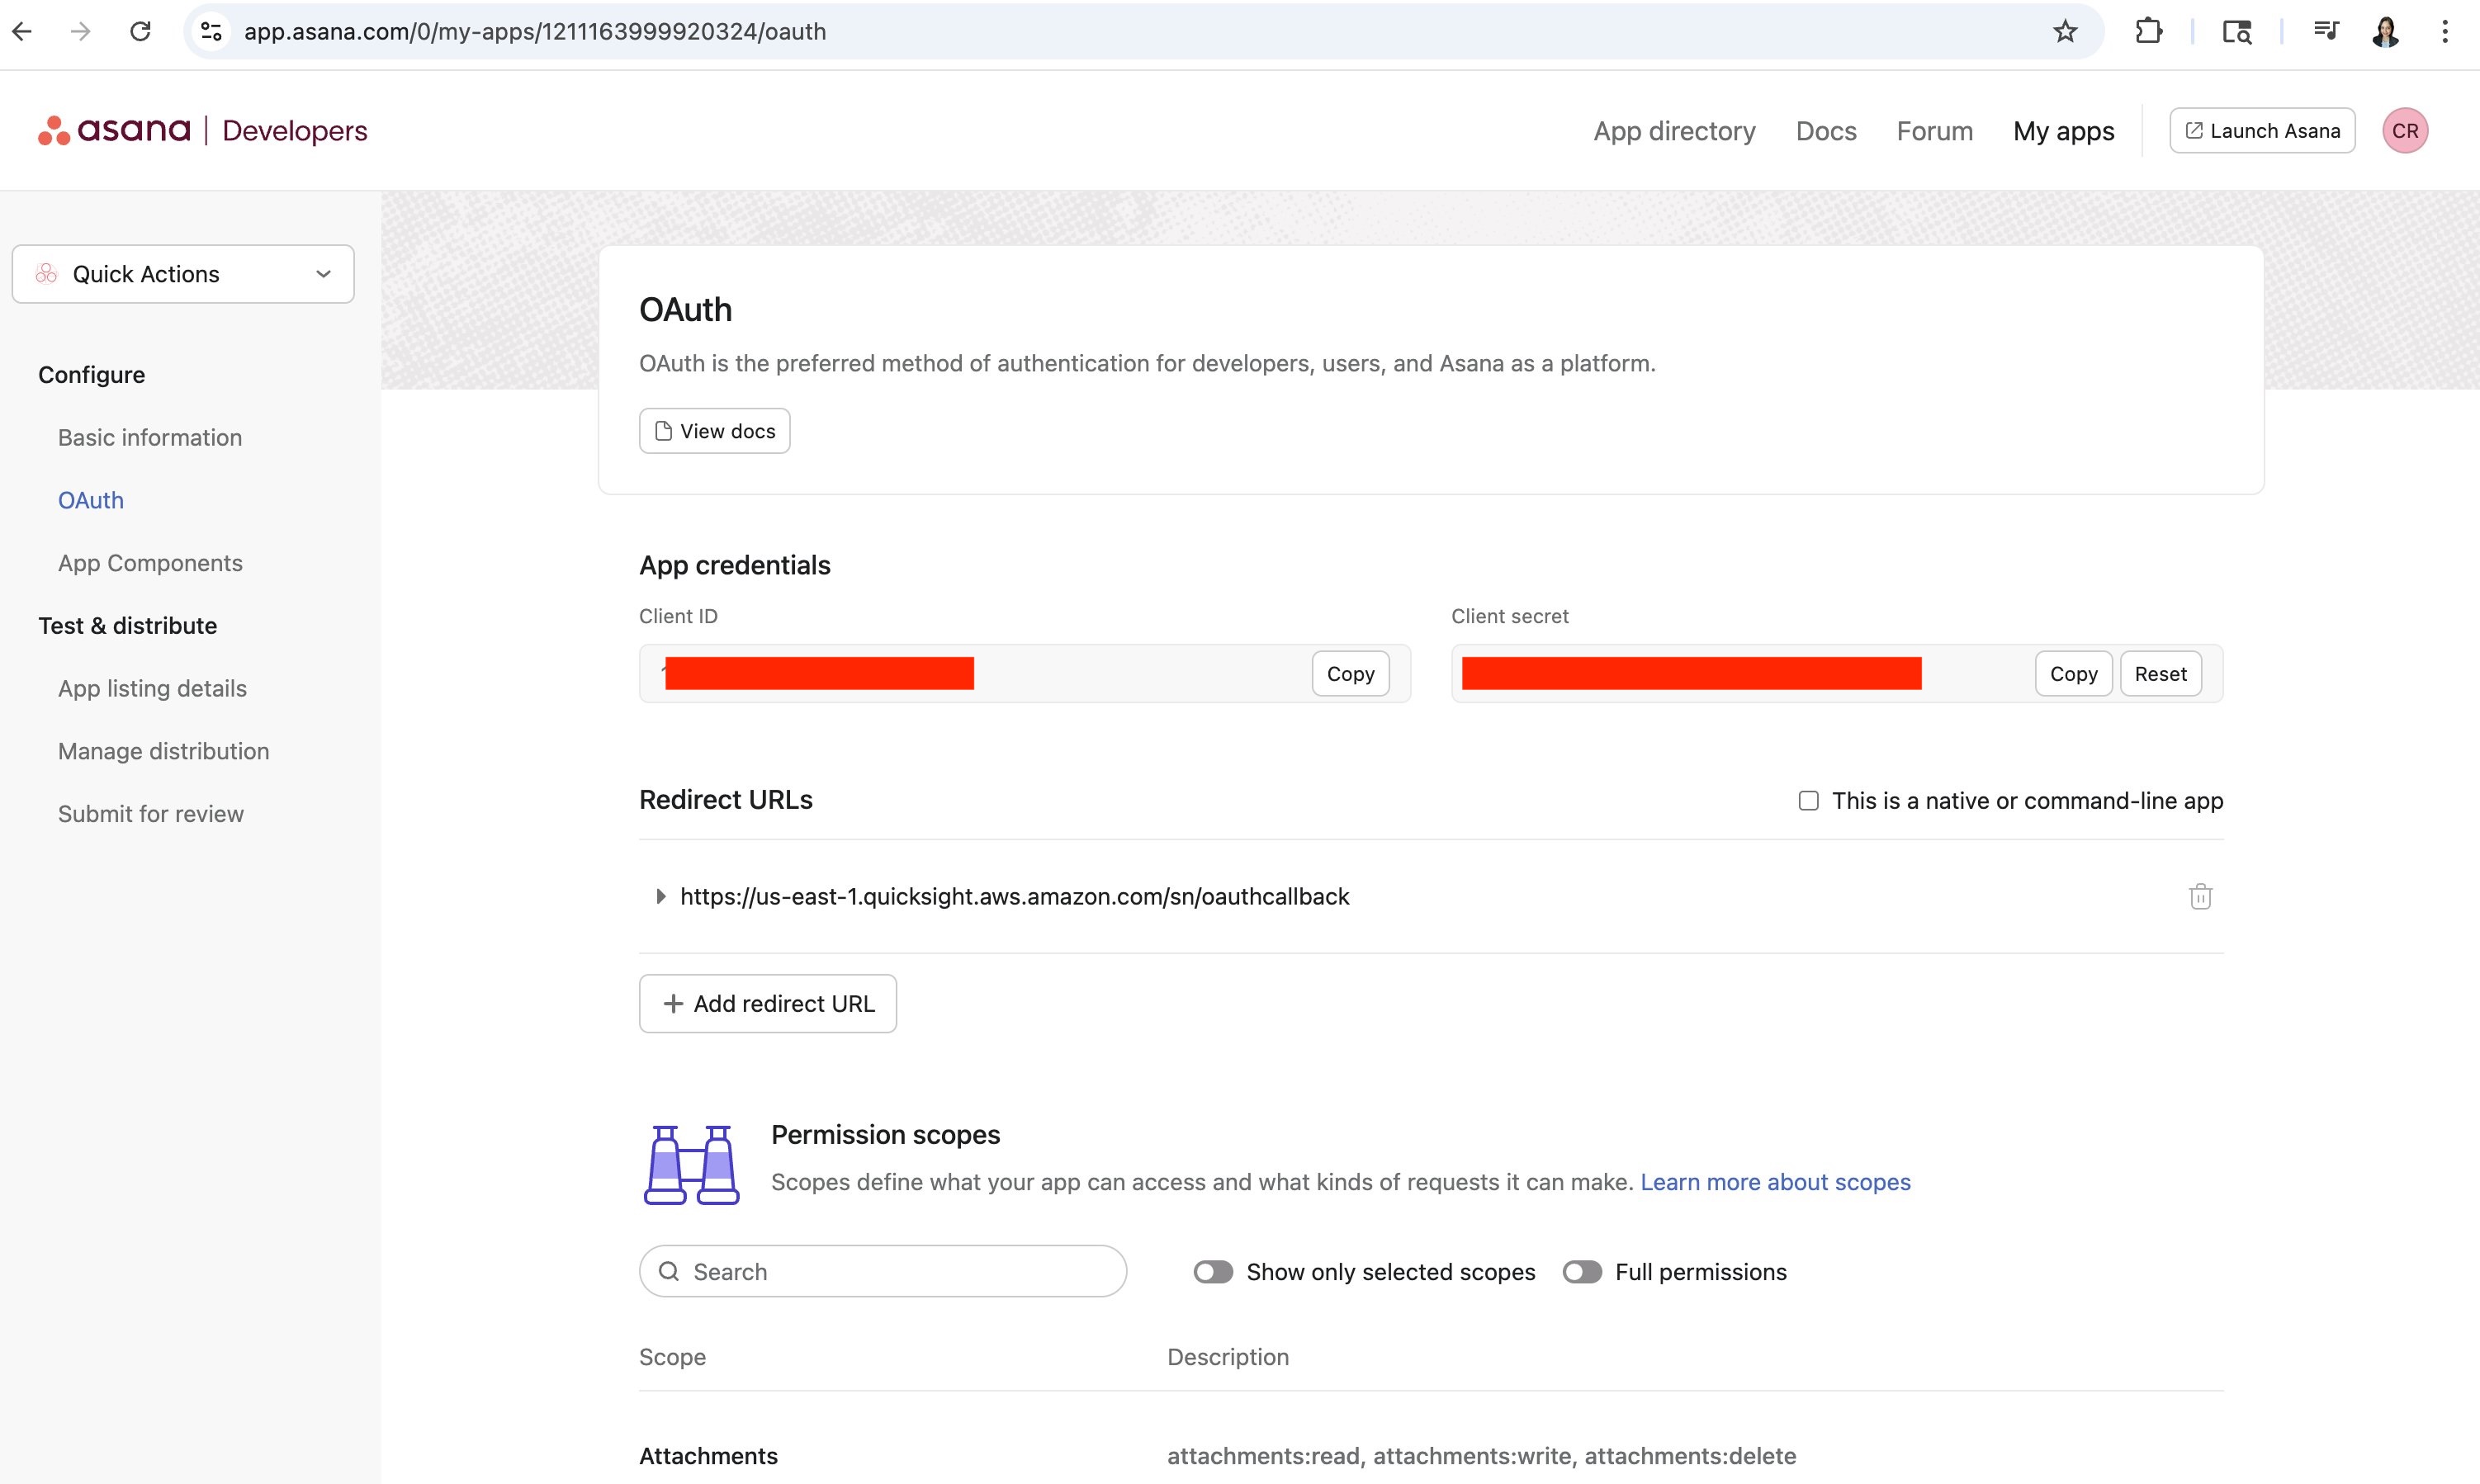Reload the current page

coord(141,31)
